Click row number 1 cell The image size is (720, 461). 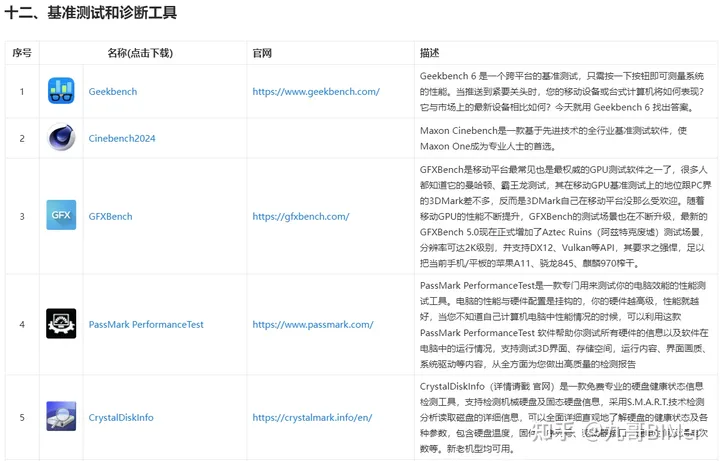pyautogui.click(x=22, y=91)
